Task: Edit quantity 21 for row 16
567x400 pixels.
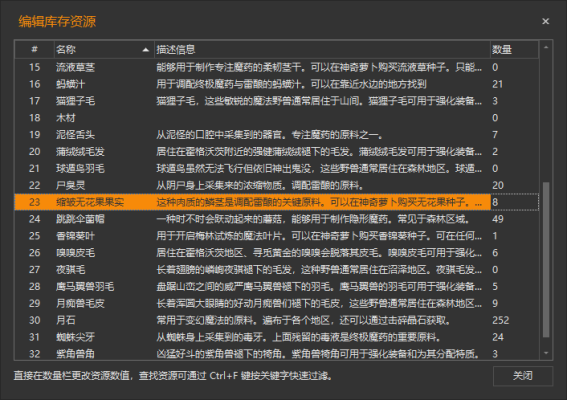Action: tap(514, 84)
